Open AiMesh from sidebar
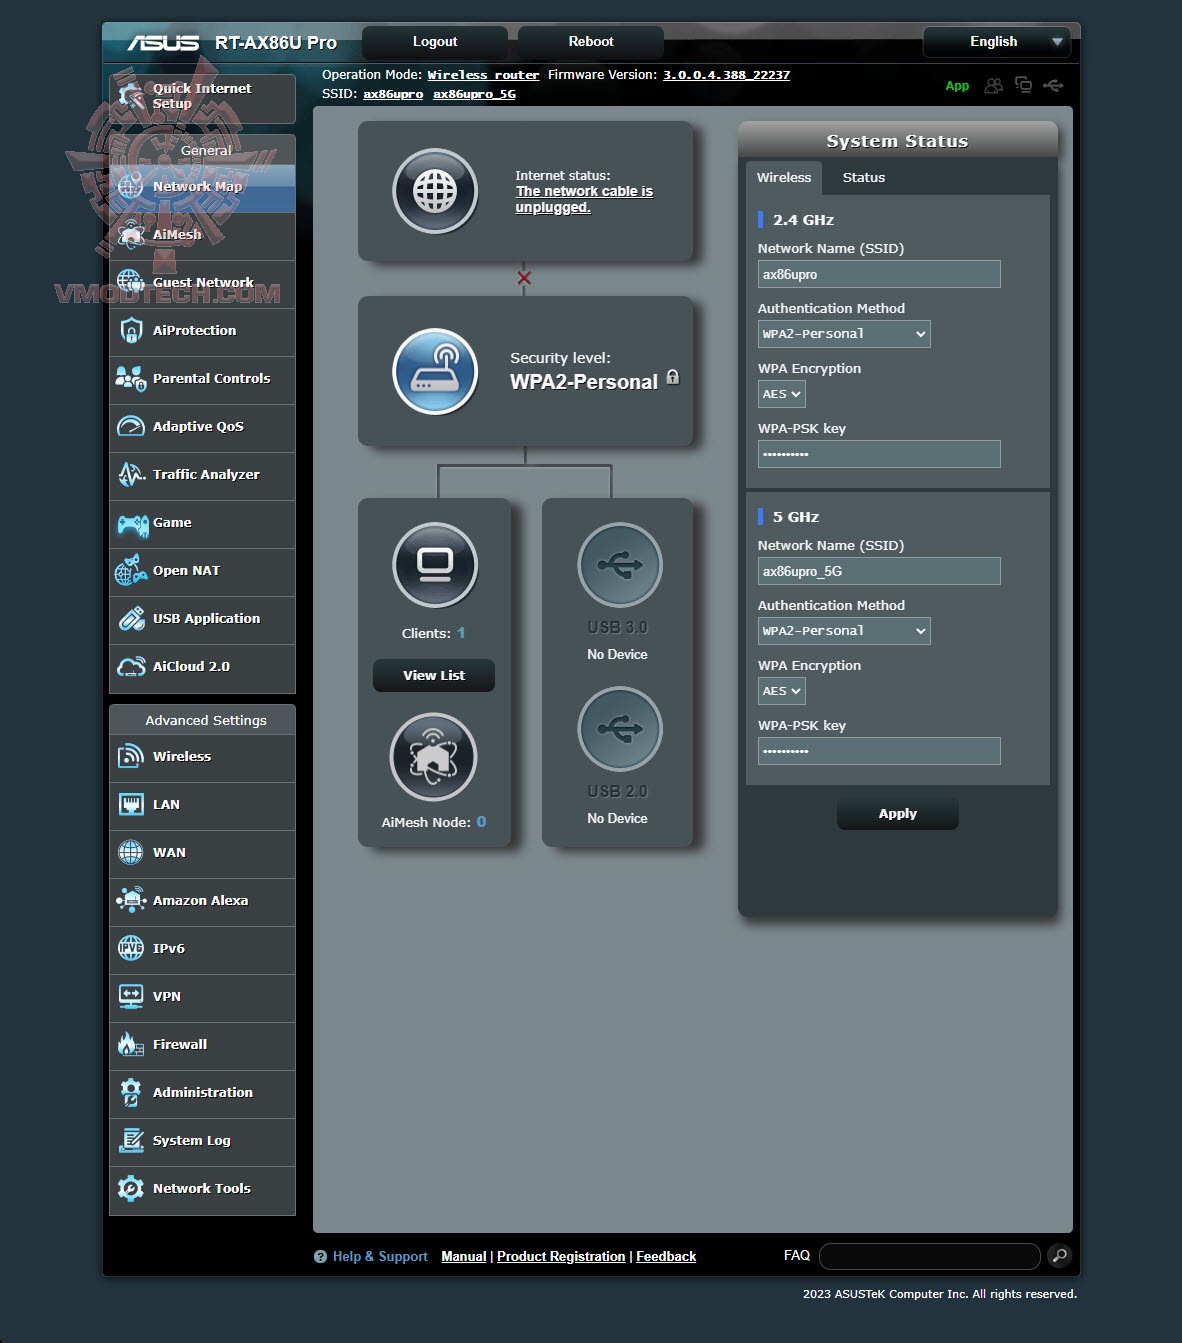 pyautogui.click(x=202, y=235)
